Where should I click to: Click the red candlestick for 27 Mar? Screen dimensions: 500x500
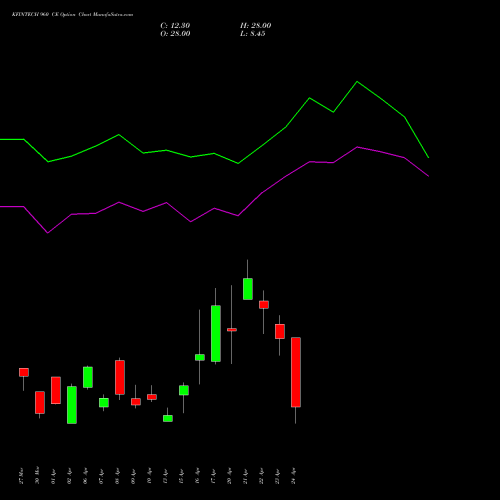[24, 372]
